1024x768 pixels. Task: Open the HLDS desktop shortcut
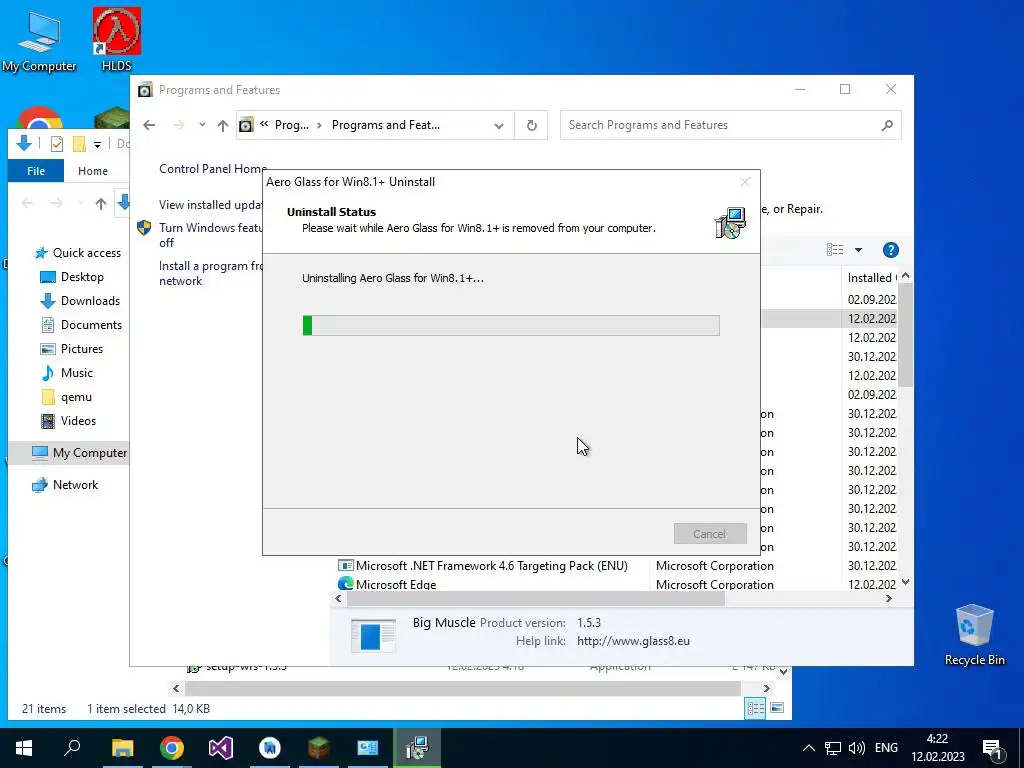click(x=116, y=39)
